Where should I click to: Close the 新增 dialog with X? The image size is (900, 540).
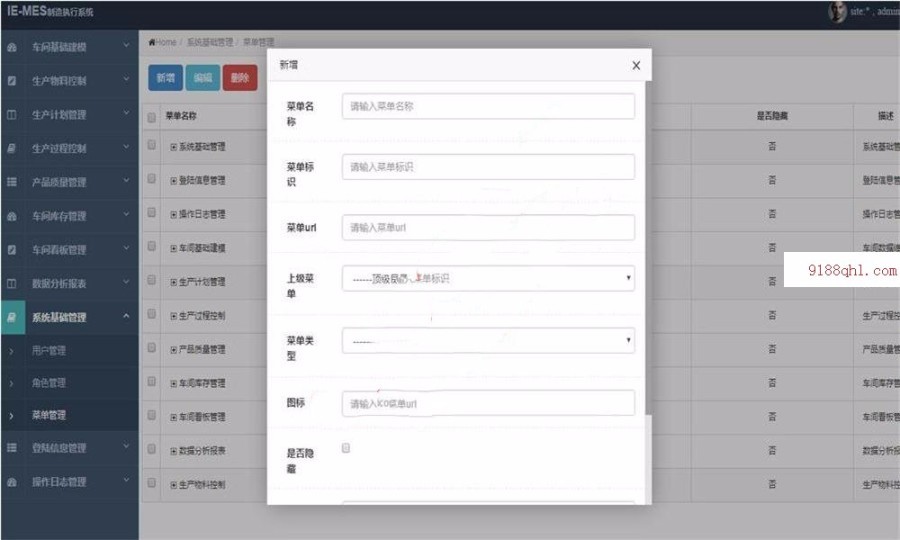click(x=636, y=65)
